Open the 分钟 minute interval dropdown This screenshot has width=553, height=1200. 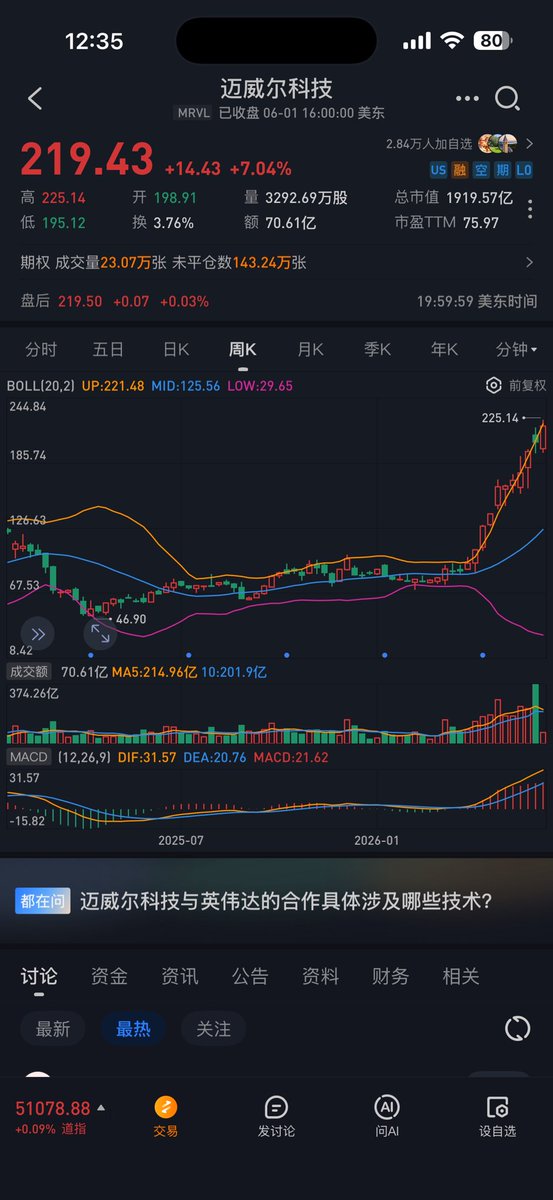[x=517, y=349]
